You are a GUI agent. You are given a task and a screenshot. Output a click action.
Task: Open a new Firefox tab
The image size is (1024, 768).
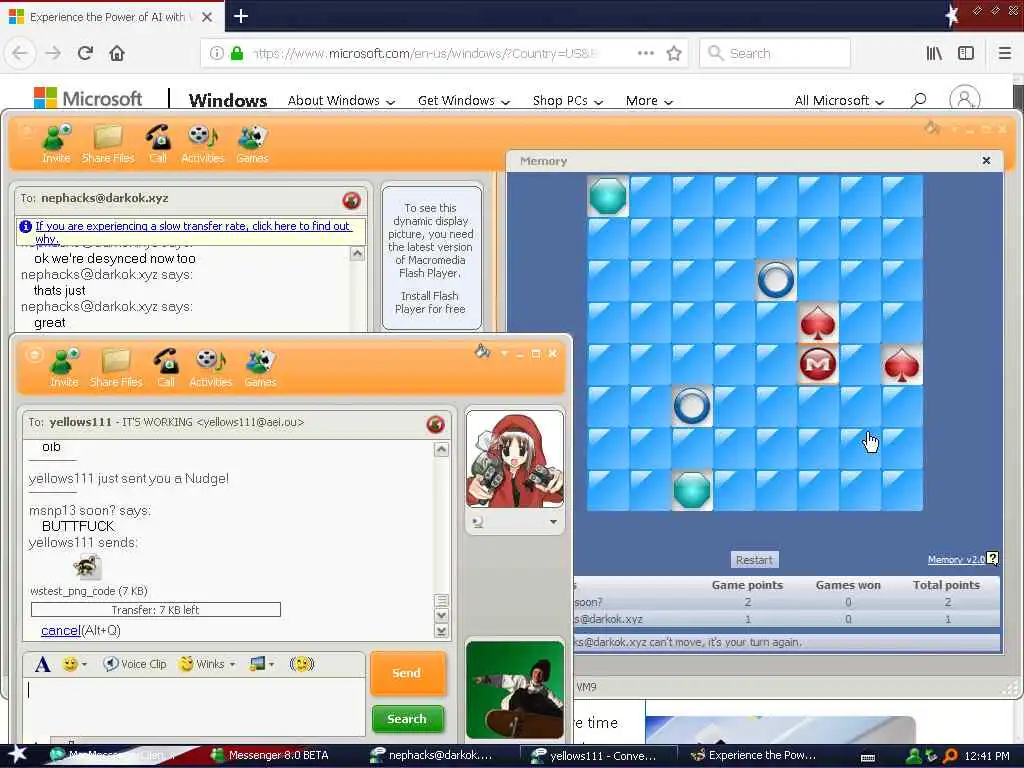[241, 16]
